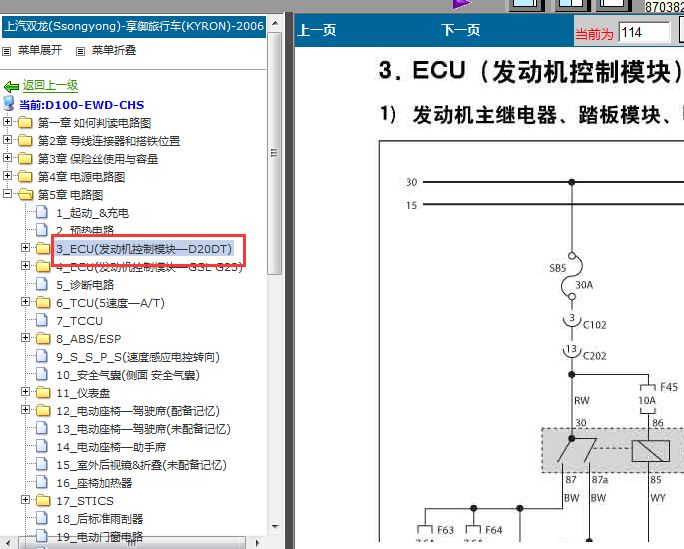Viewport: 684px width, 549px height.
Task: Click the folder icon of 11_仪表盘
Action: [x=43, y=392]
